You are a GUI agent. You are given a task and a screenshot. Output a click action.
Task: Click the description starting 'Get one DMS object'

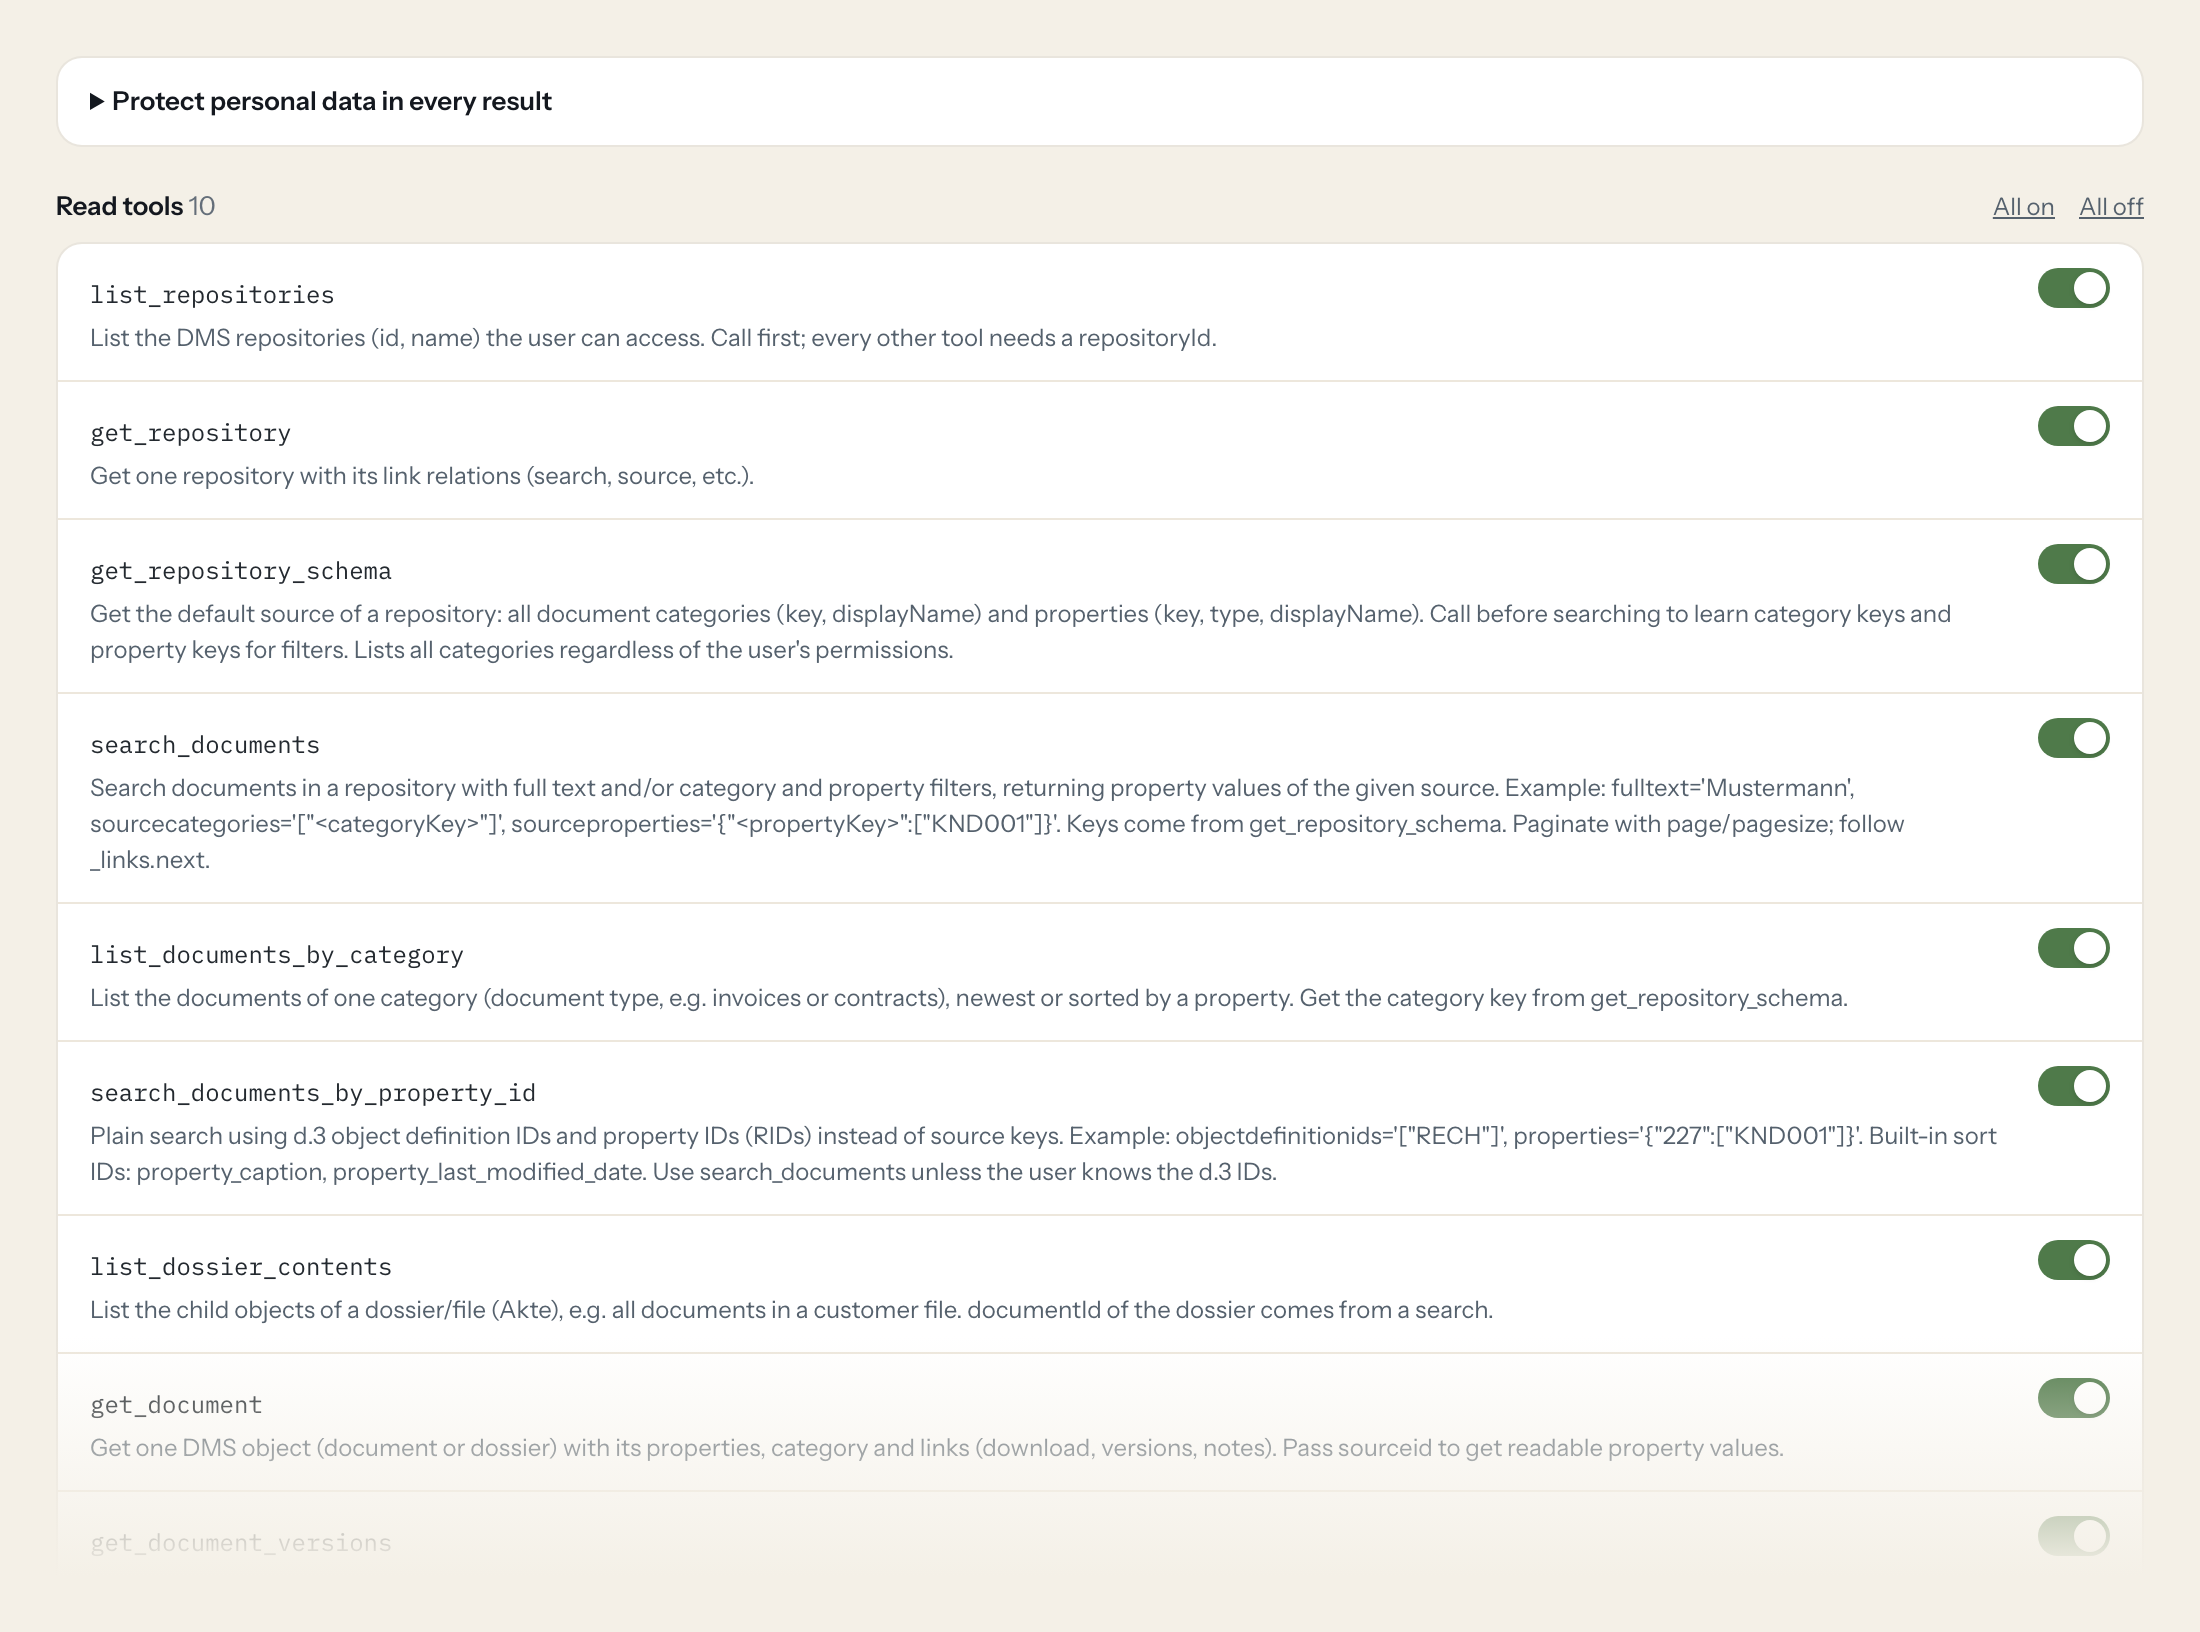937,1448
